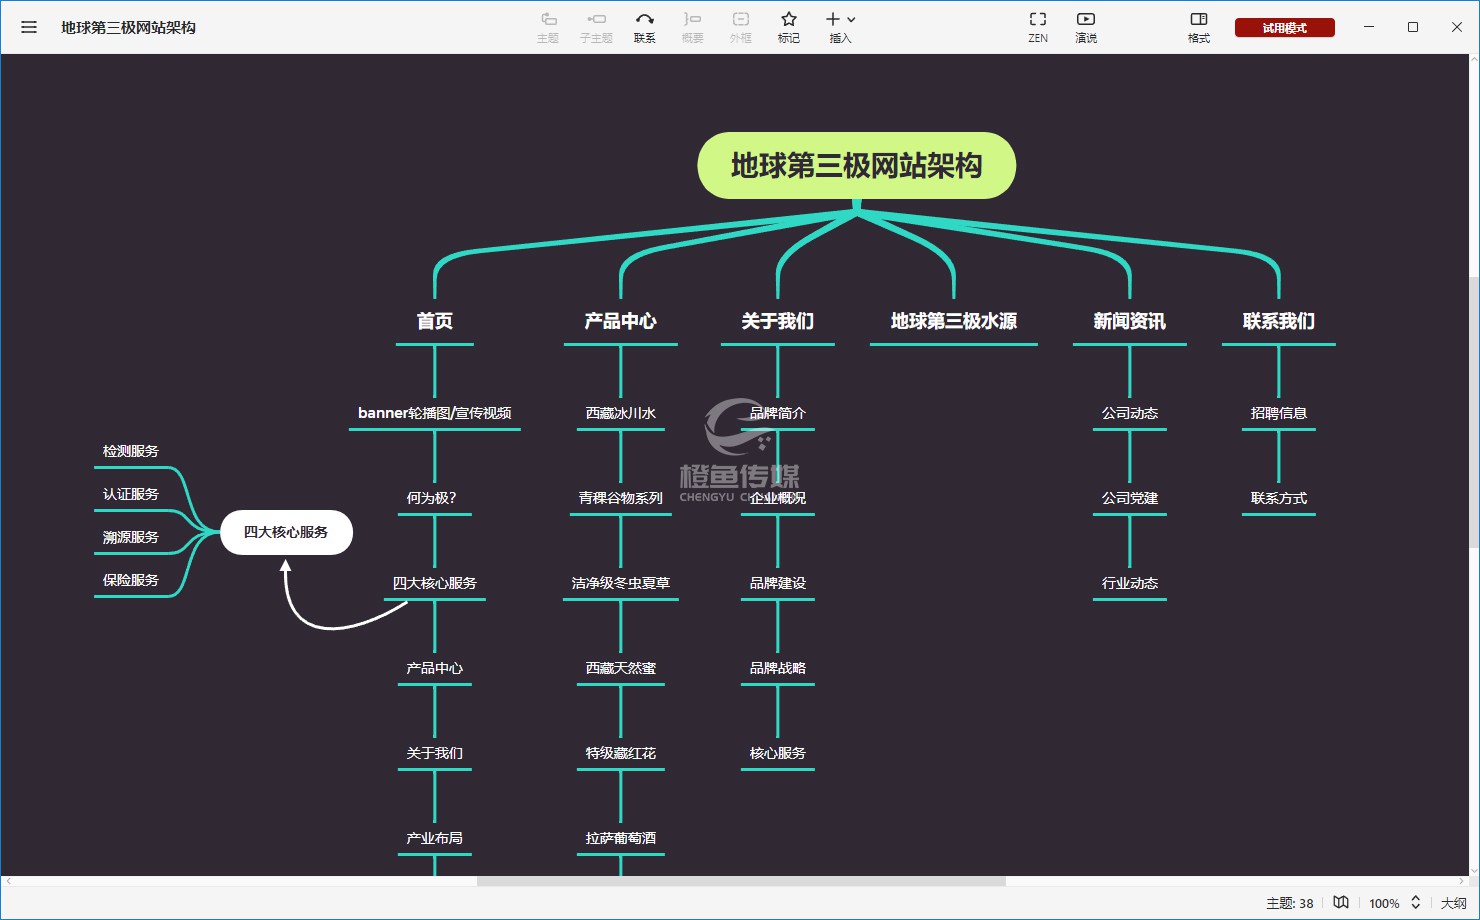Click the horizontal scrollbar thumb
The height and width of the screenshot is (920, 1480).
(x=741, y=881)
